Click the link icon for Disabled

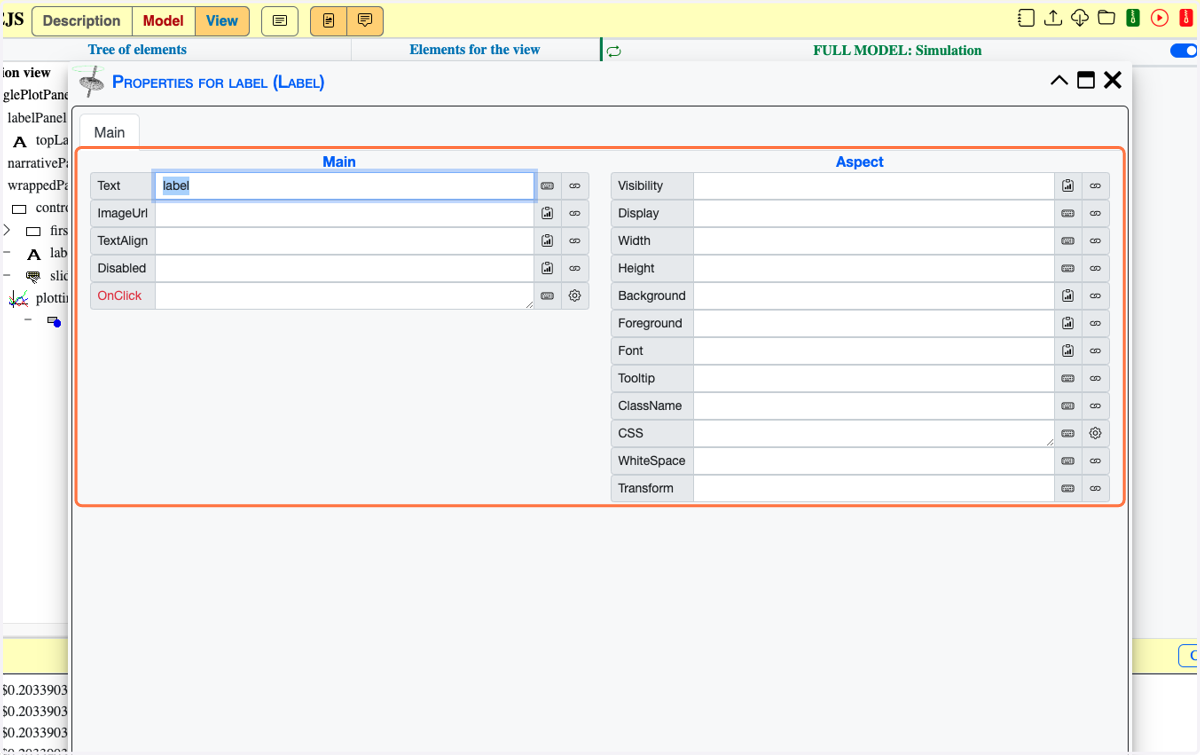coord(575,268)
